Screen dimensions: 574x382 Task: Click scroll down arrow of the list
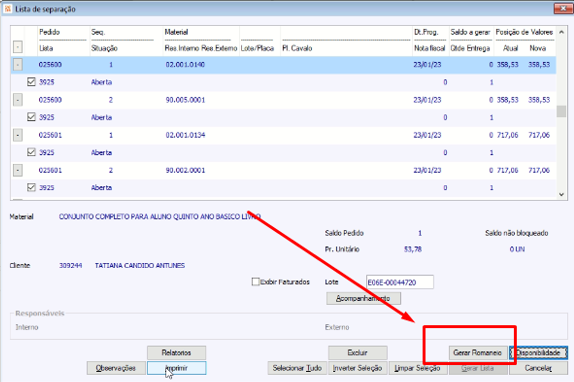click(x=562, y=195)
